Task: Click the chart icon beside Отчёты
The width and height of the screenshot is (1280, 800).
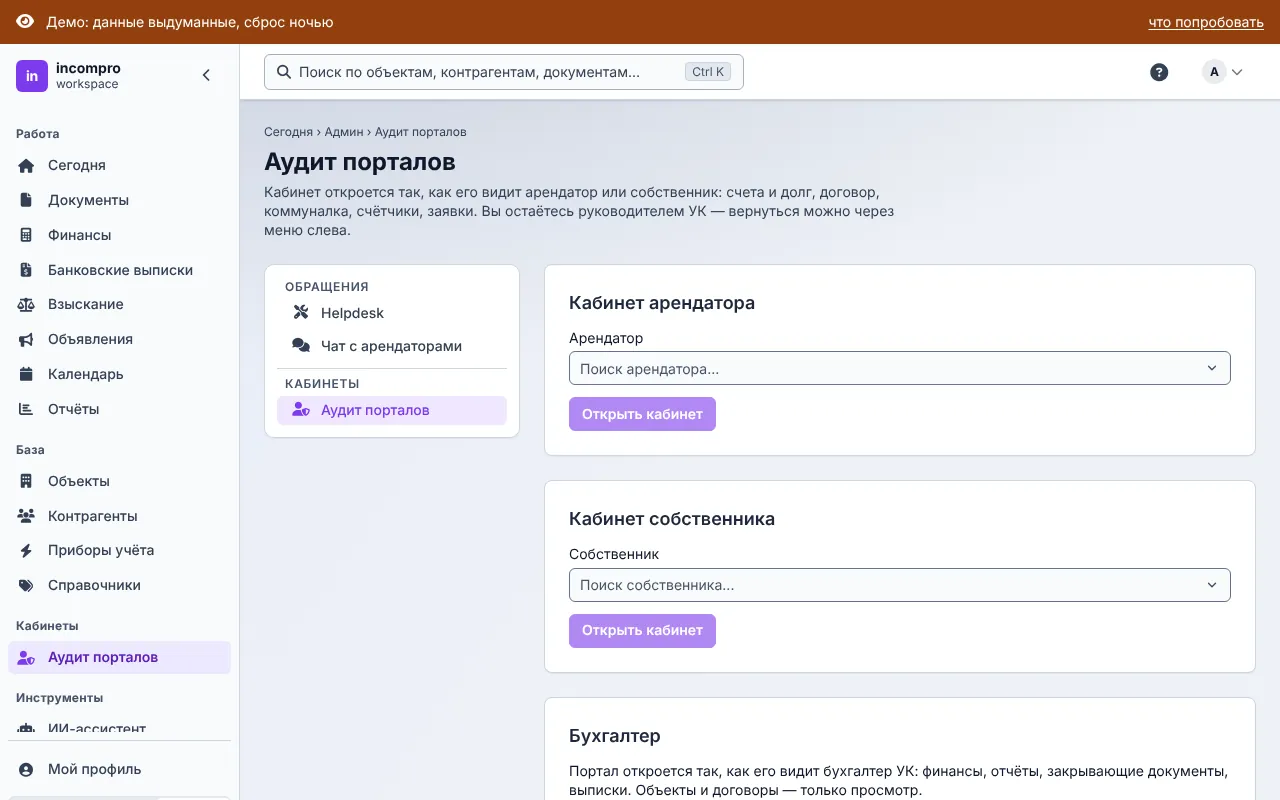Action: [27, 409]
